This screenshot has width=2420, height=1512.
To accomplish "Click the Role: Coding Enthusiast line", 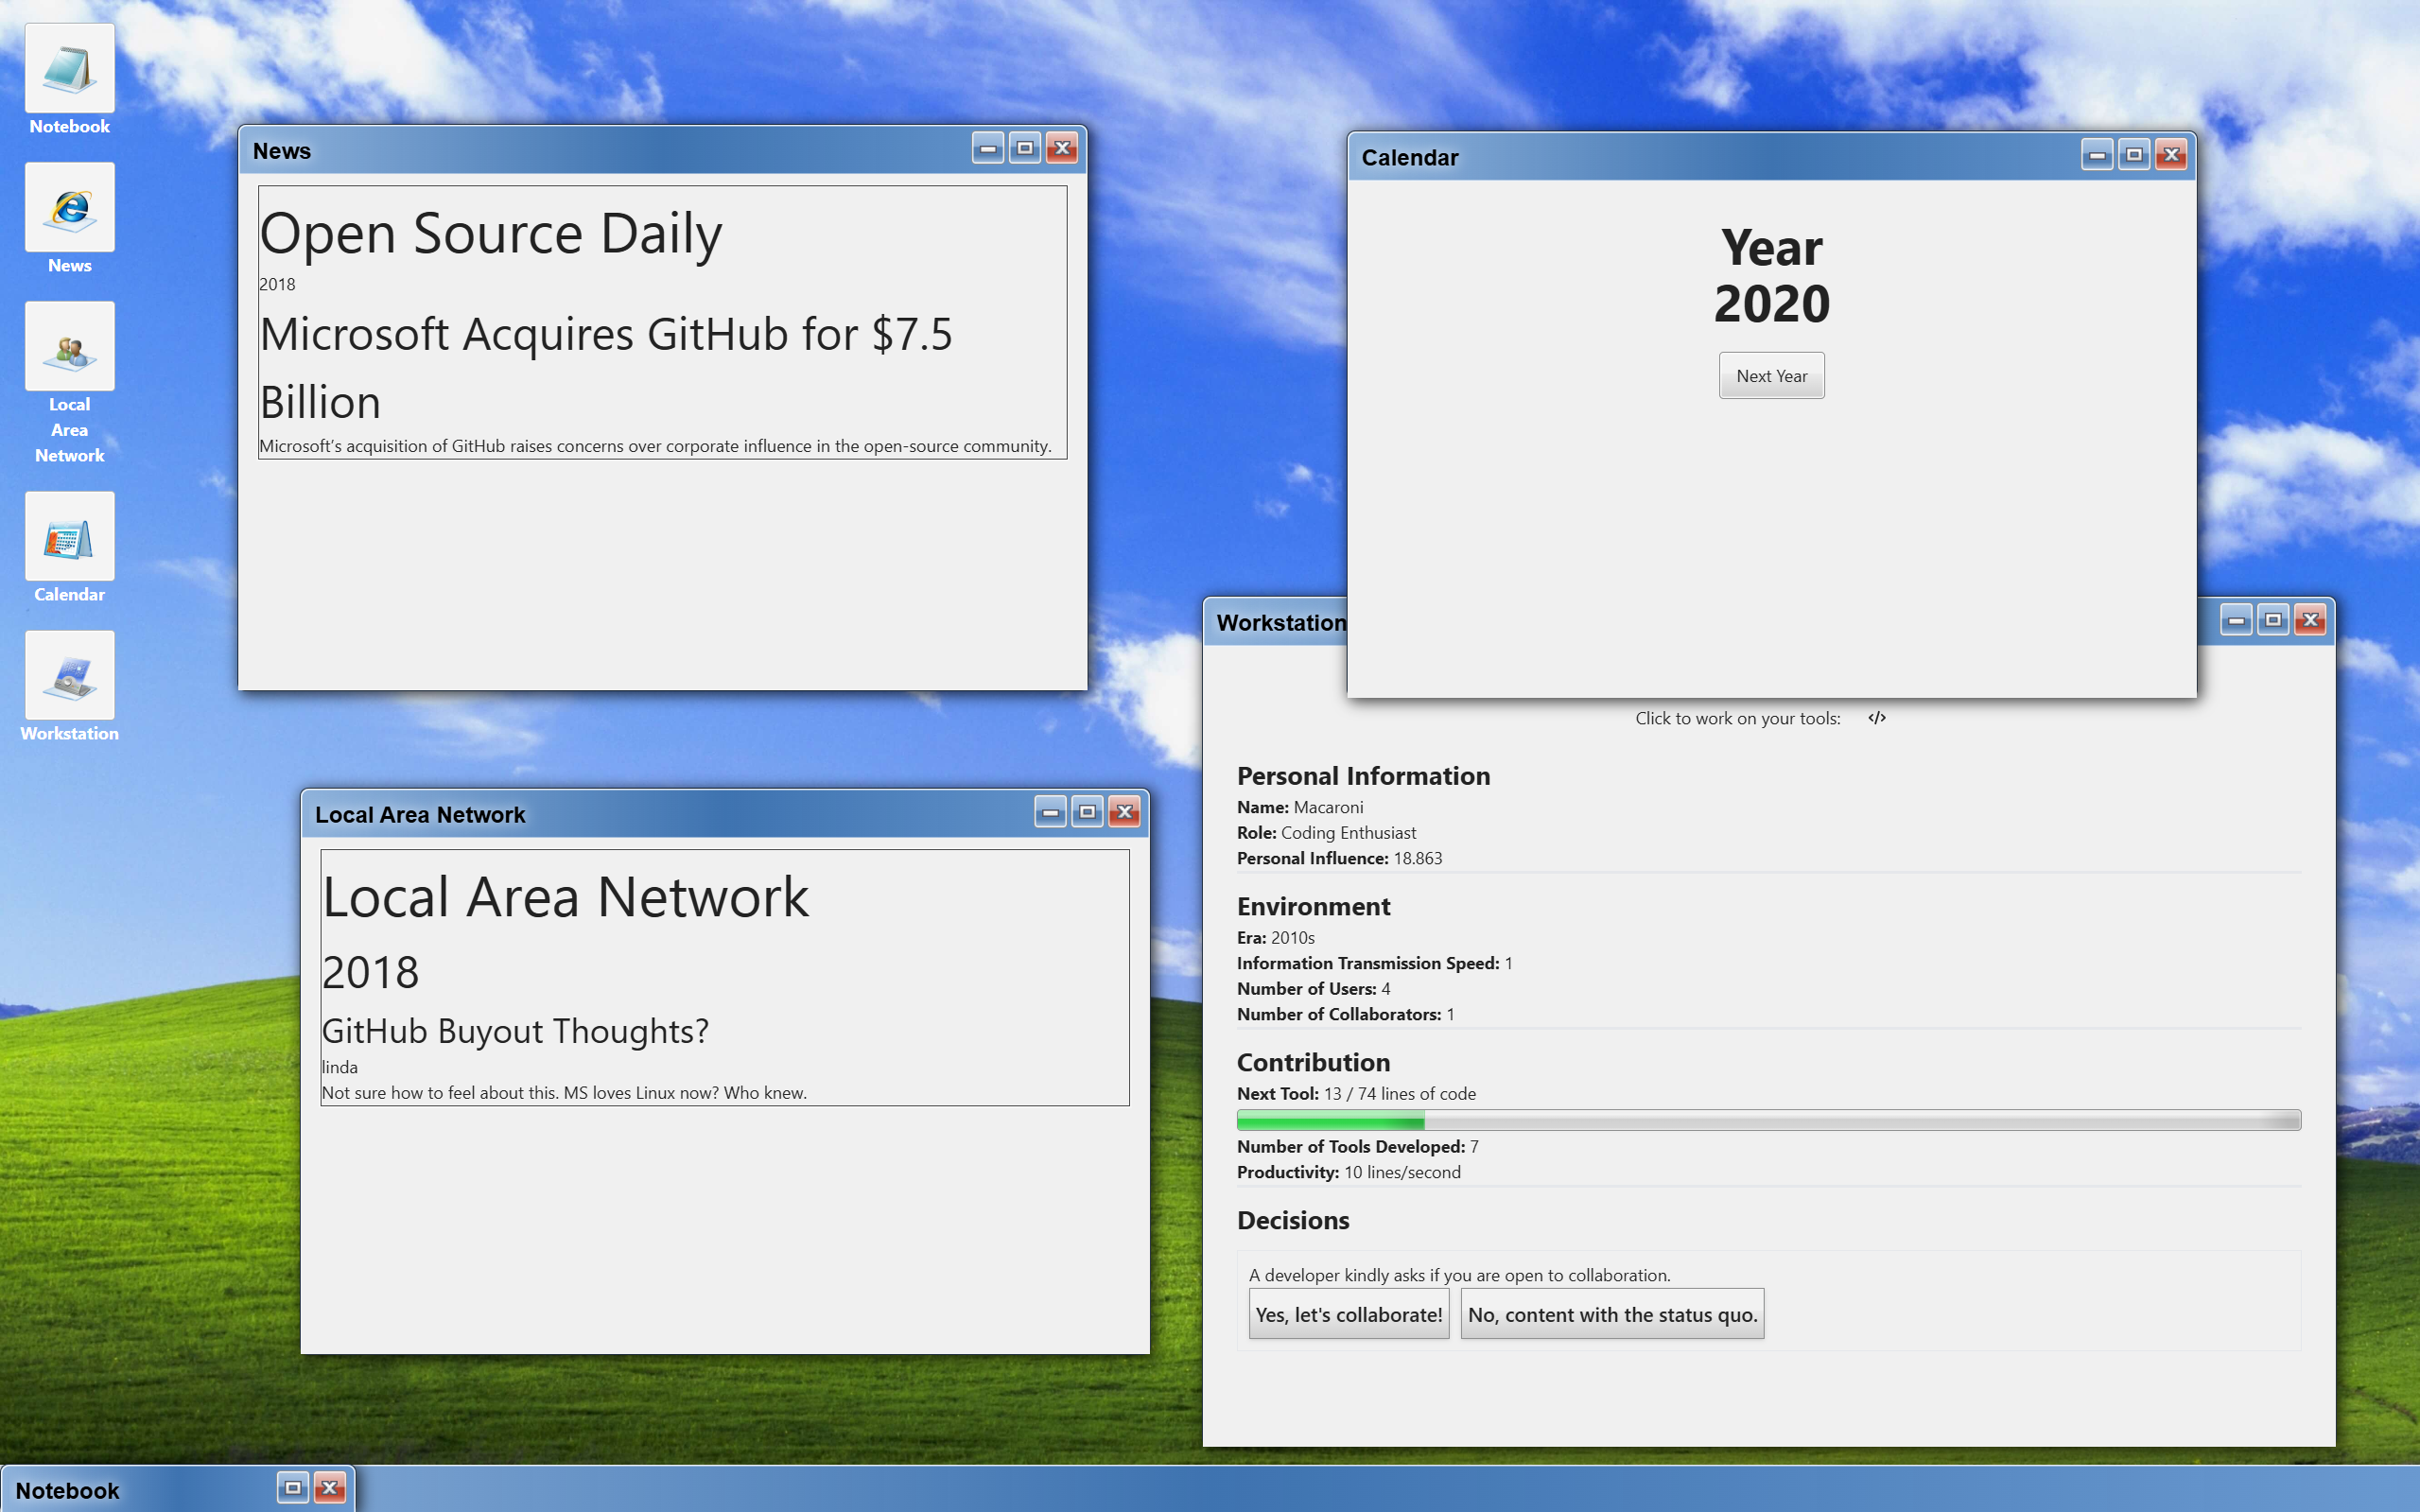I will [1326, 832].
